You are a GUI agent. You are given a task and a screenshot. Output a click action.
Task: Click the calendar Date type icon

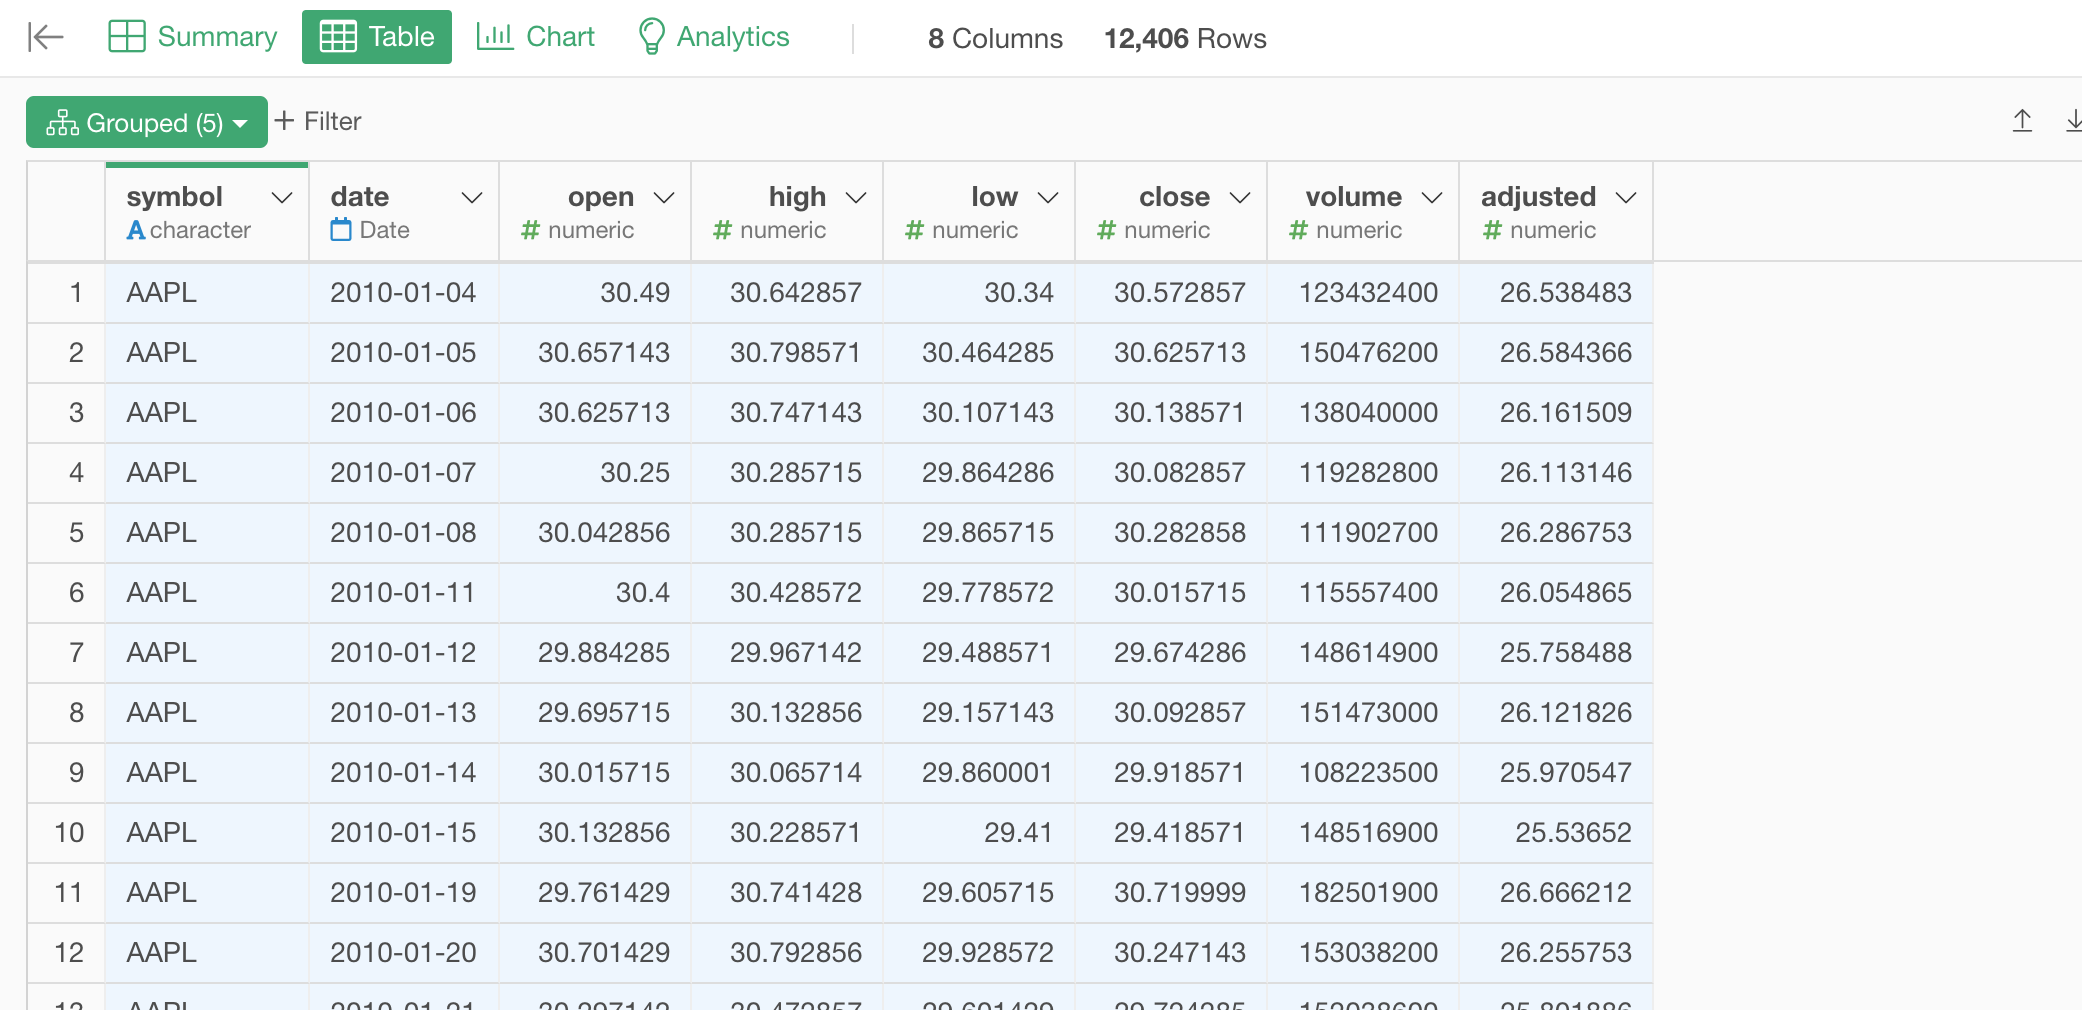[341, 230]
